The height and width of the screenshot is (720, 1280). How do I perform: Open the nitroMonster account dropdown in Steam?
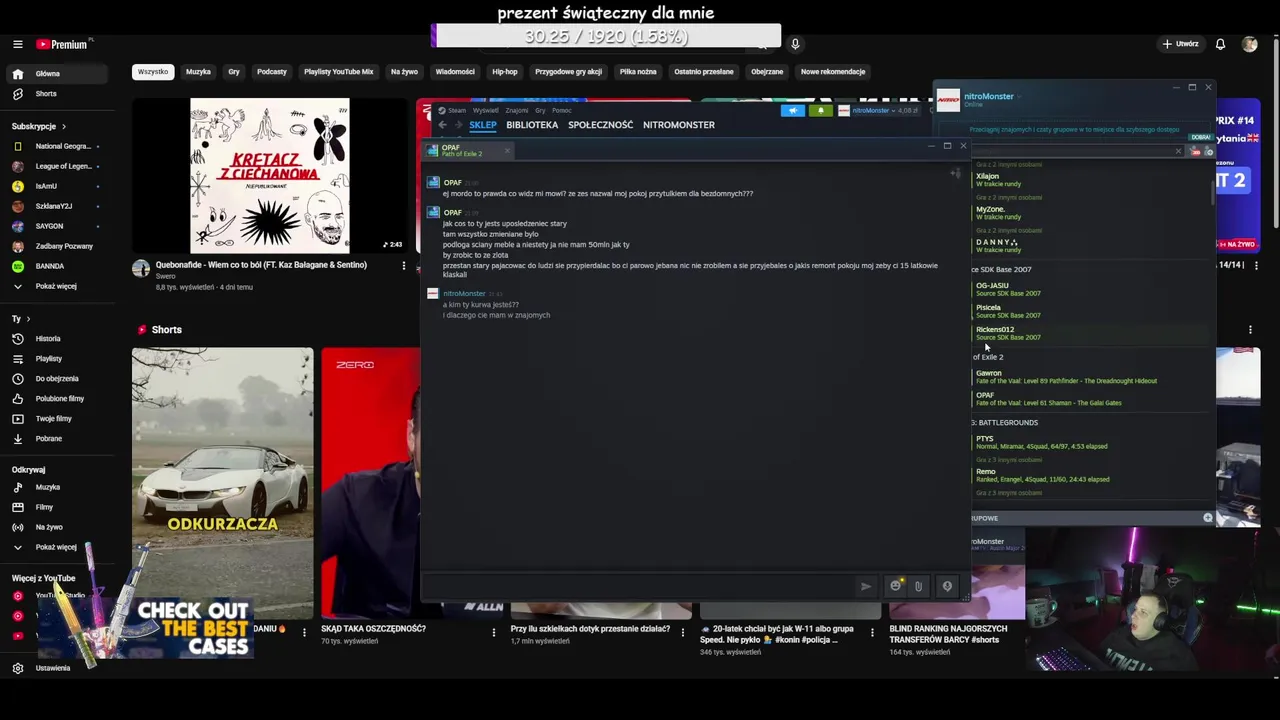tap(874, 110)
